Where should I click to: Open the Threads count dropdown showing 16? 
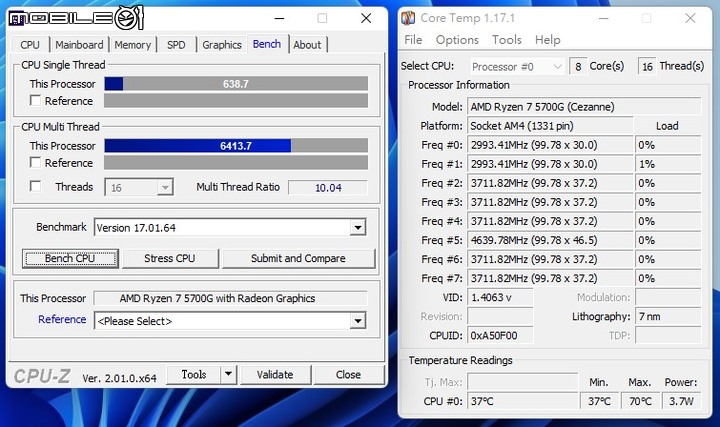139,187
